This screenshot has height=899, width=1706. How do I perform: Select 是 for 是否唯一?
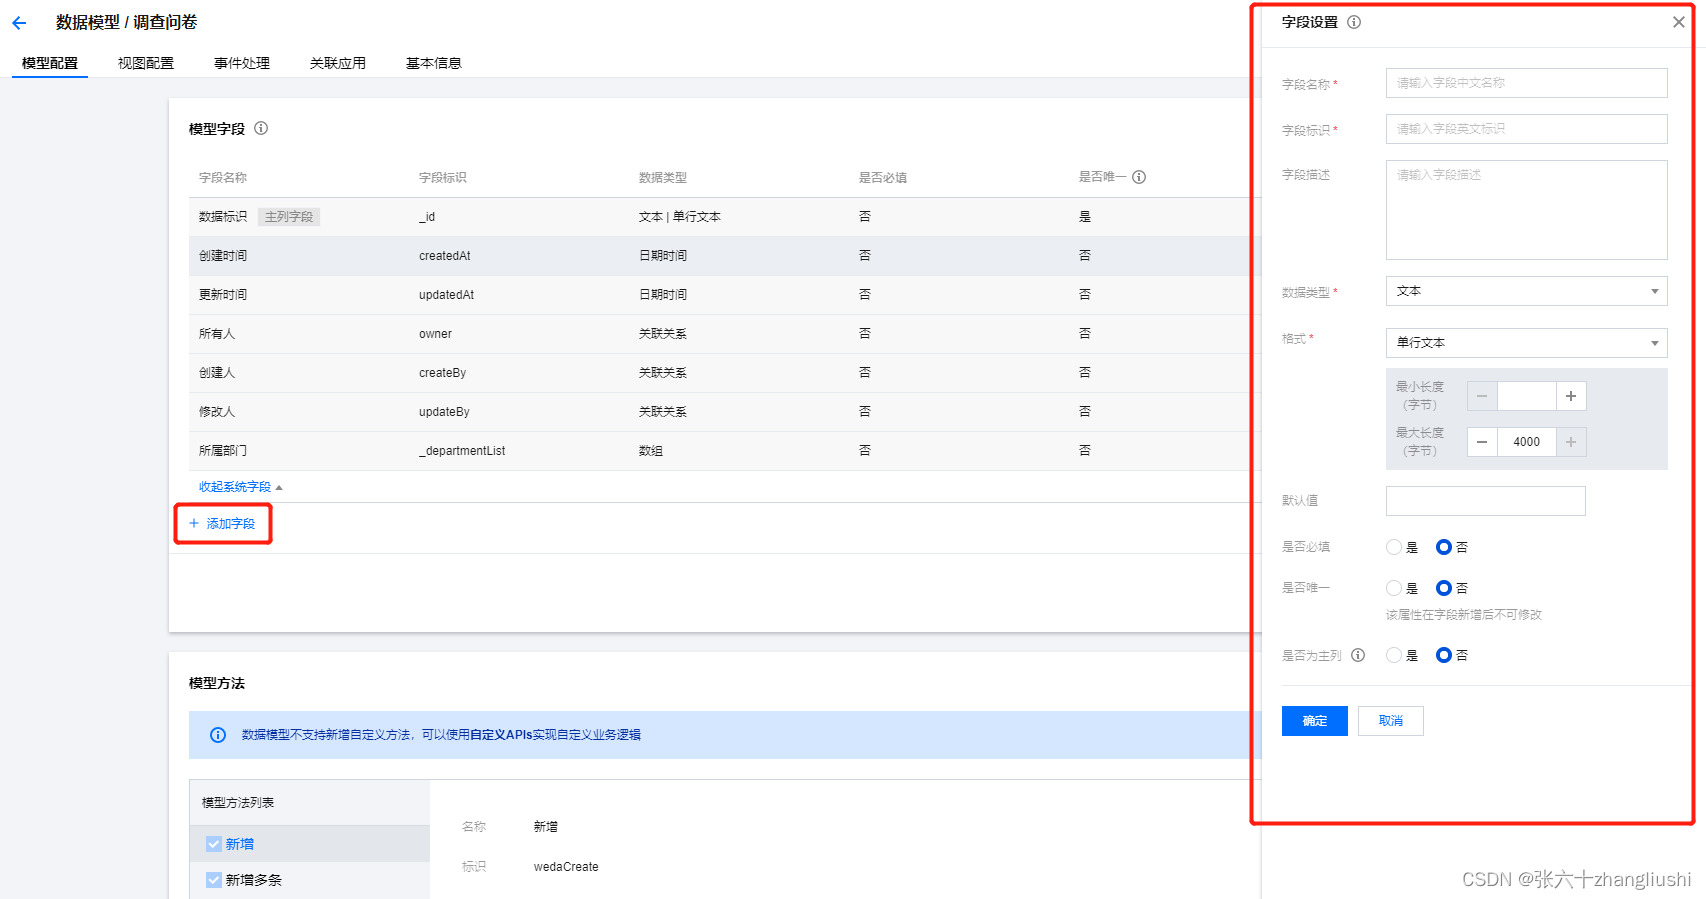point(1394,588)
